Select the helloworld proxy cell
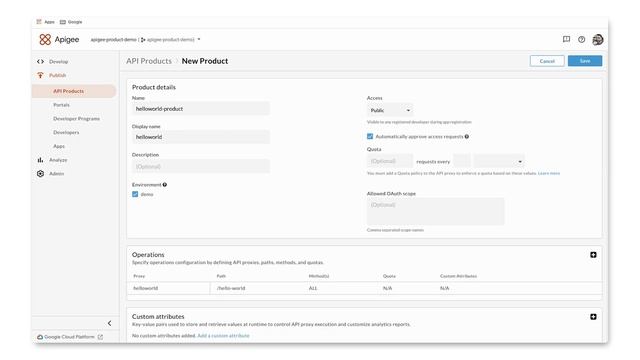The width and height of the screenshot is (640, 360). [x=145, y=288]
